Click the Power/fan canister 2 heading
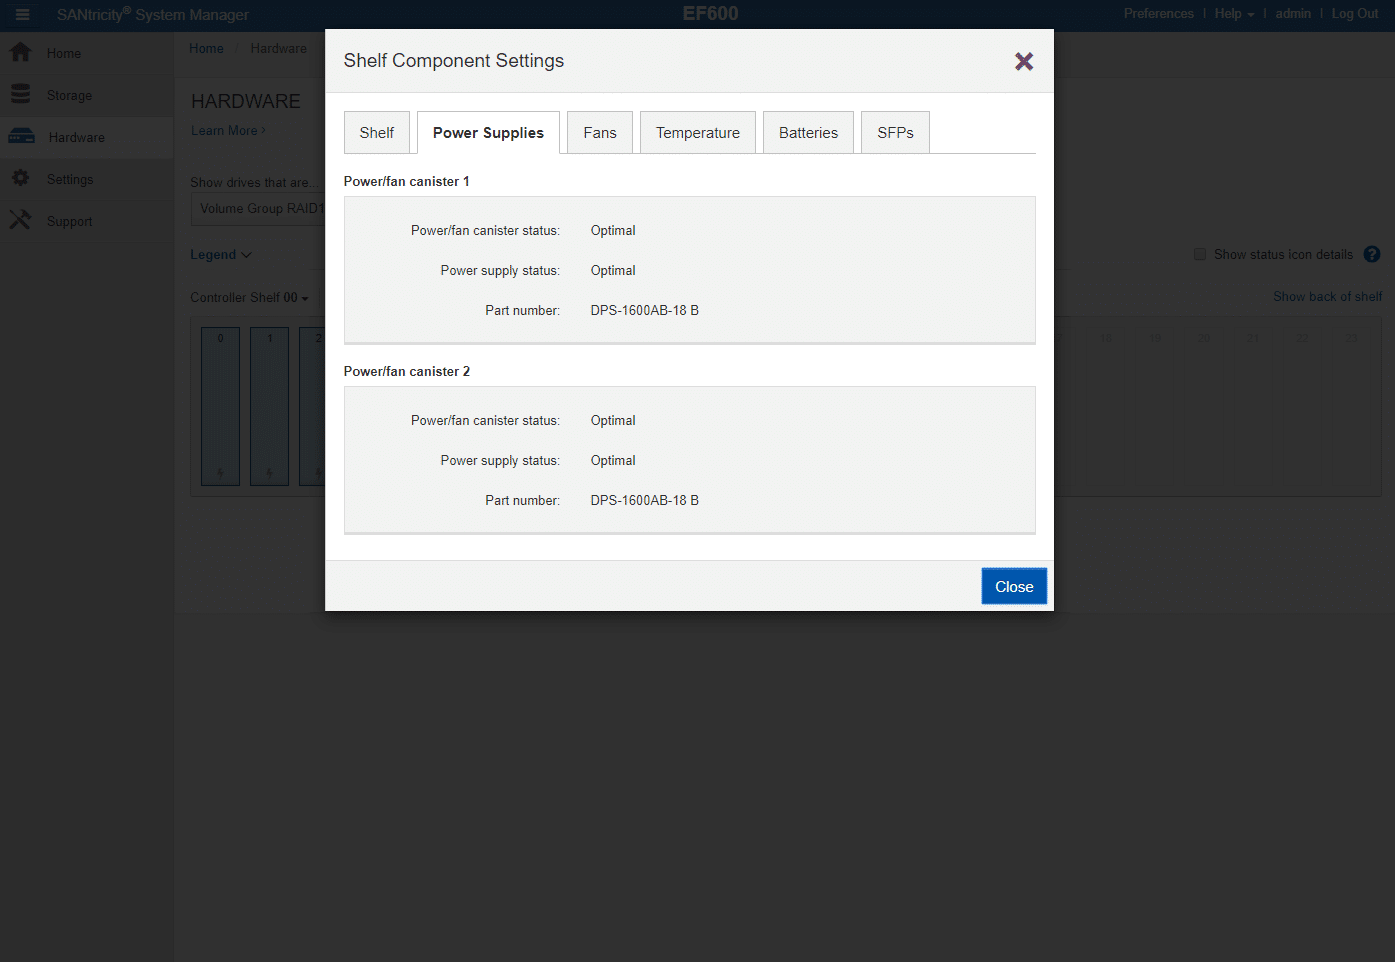This screenshot has height=962, width=1395. coord(406,371)
